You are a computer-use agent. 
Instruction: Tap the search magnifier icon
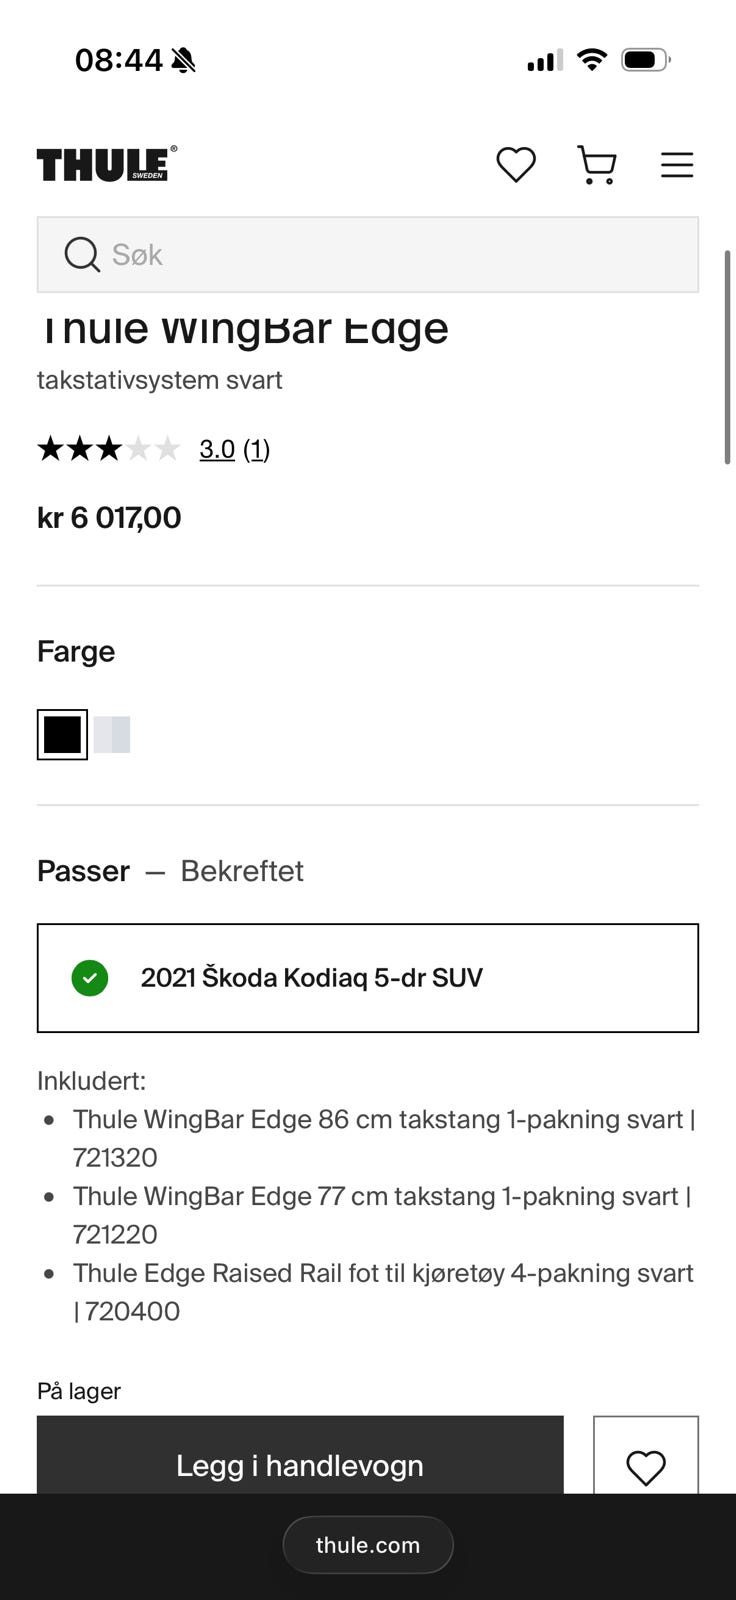click(82, 255)
